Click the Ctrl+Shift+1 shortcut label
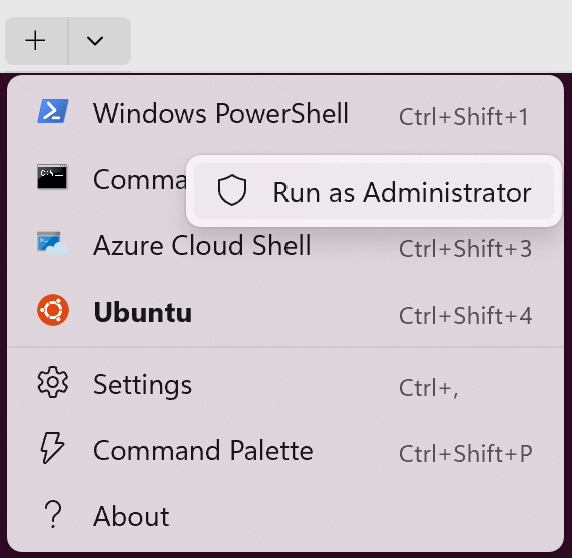Viewport: 572px width, 558px height. (x=463, y=117)
